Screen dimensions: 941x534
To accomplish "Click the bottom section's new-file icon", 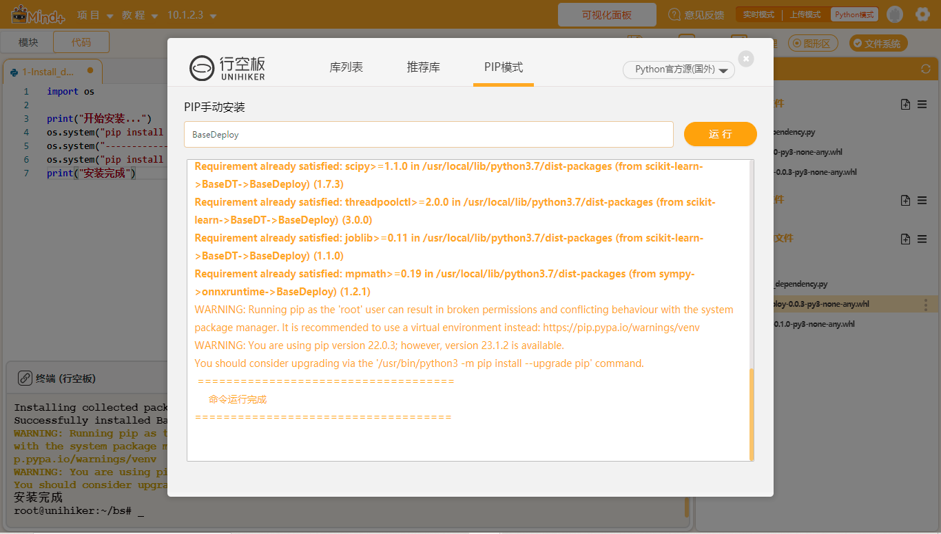I will (x=905, y=239).
